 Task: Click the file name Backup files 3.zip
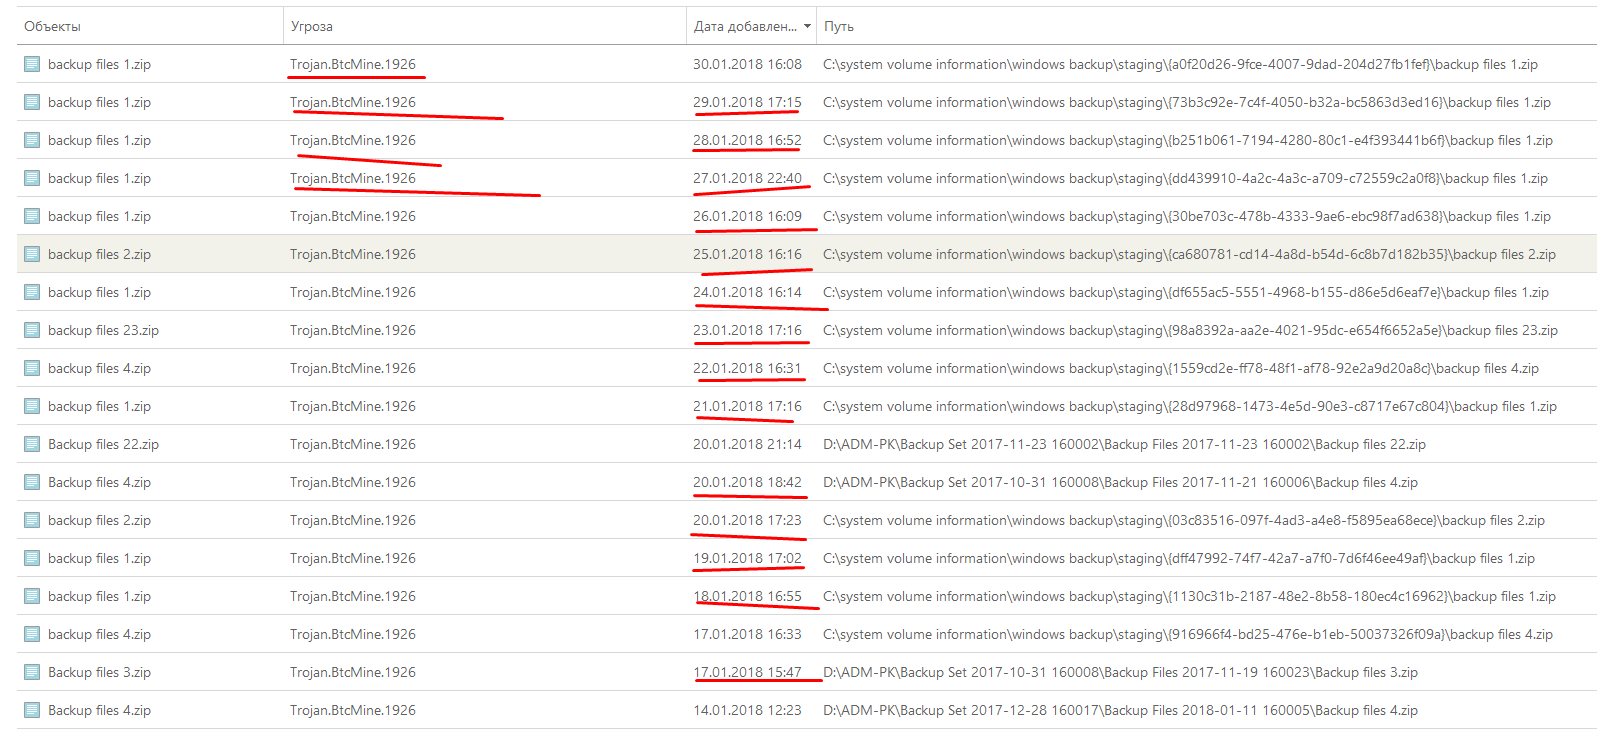(x=99, y=672)
